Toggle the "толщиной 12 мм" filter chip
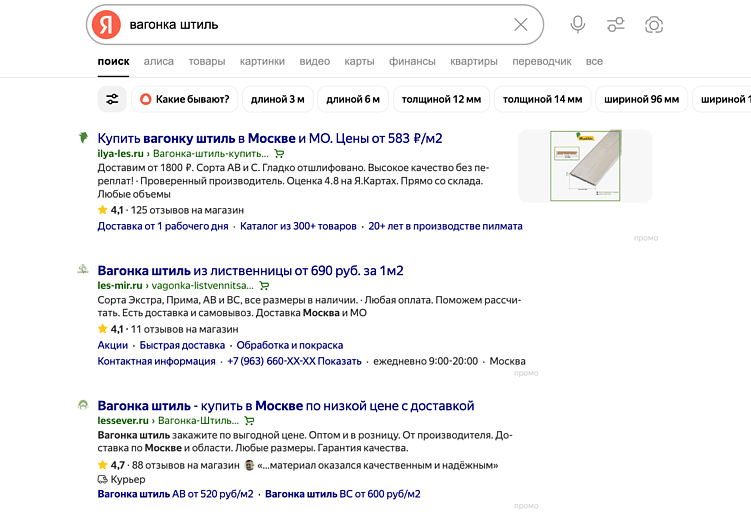Screen dimensions: 751x523 [441, 99]
